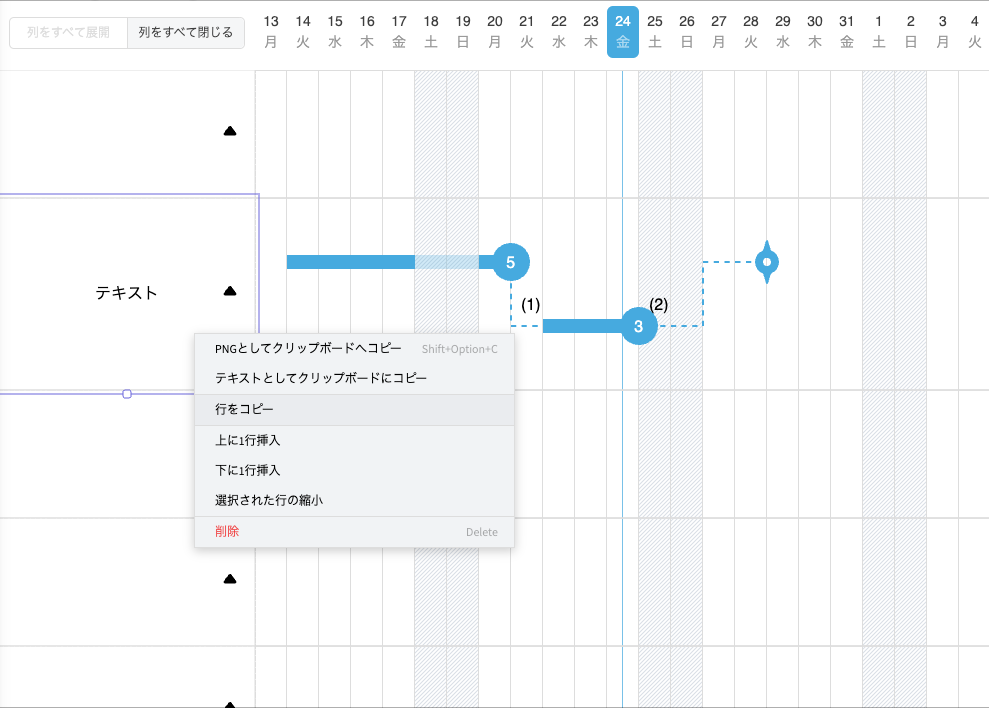The width and height of the screenshot is (989, 708).
Task: Click the highlighted today date 24 金
Action: (623, 34)
